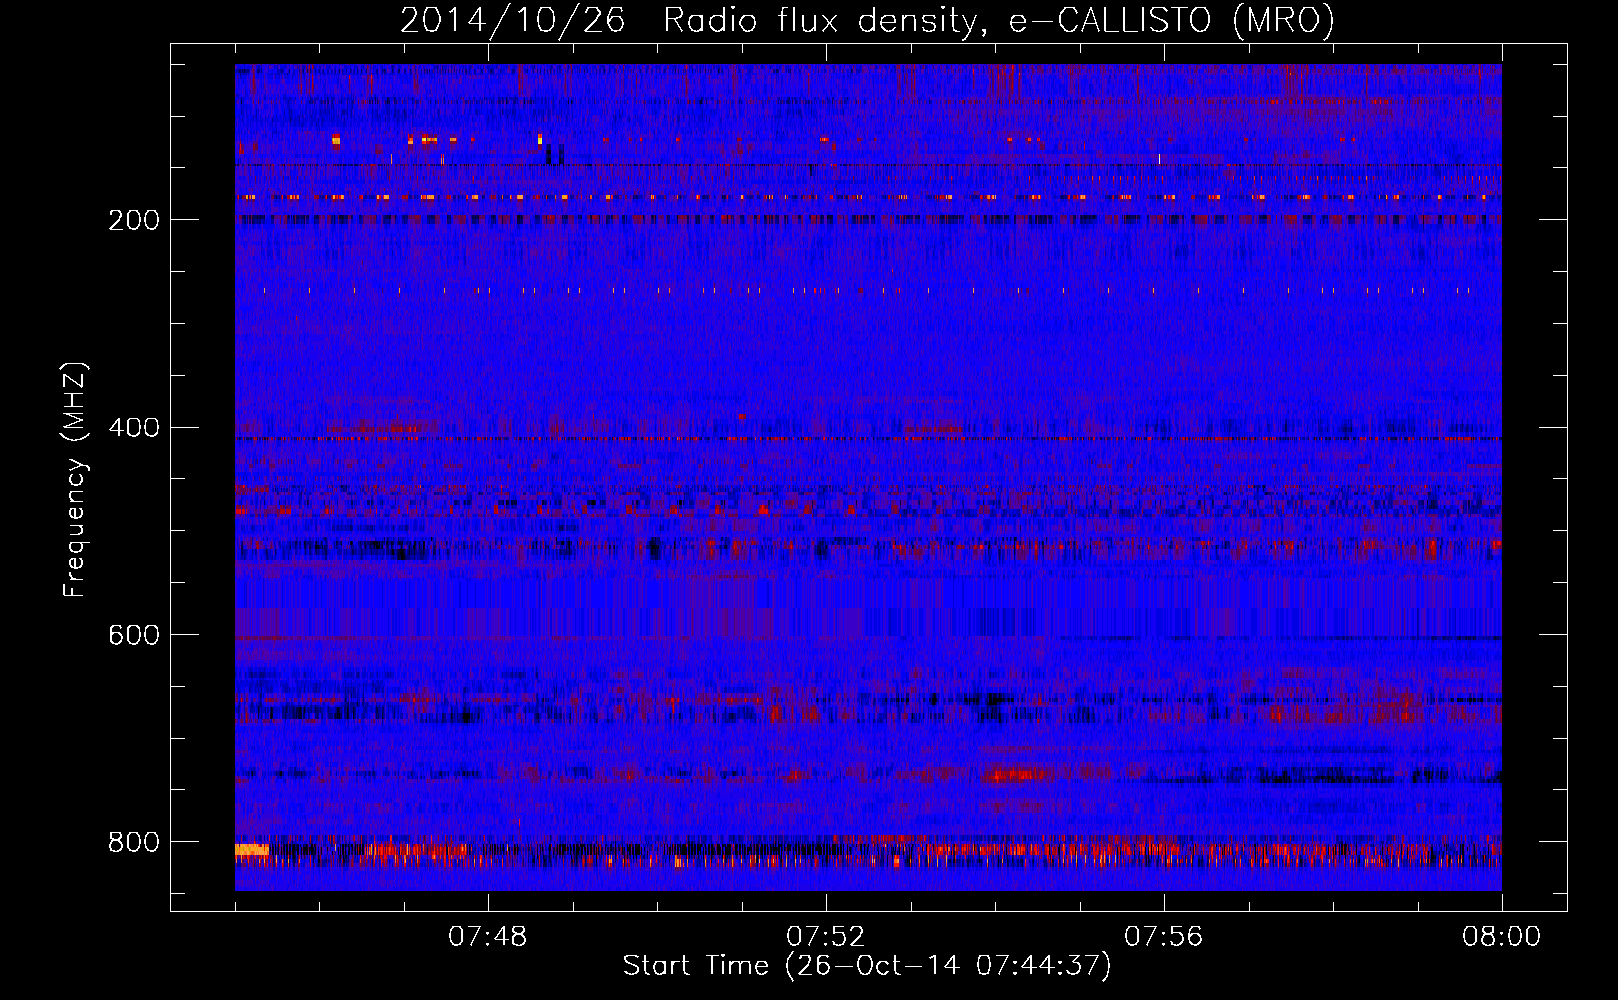This screenshot has height=1000, width=1618.
Task: Click the 07:56 time tick label
Action: click(x=1164, y=937)
